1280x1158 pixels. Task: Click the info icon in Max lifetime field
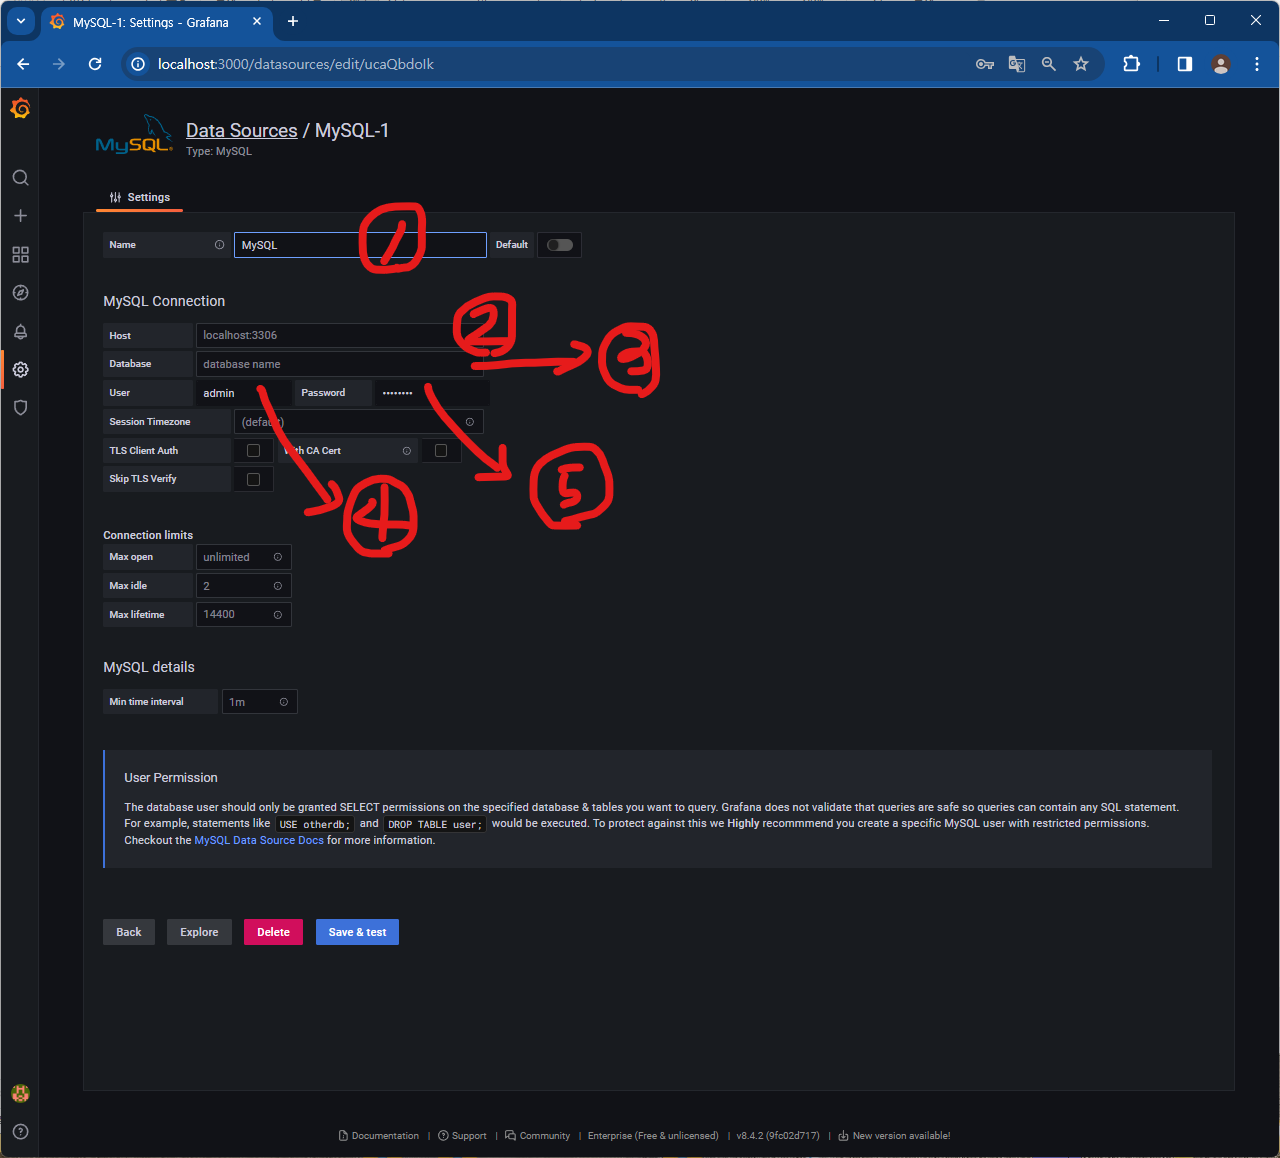(x=278, y=615)
